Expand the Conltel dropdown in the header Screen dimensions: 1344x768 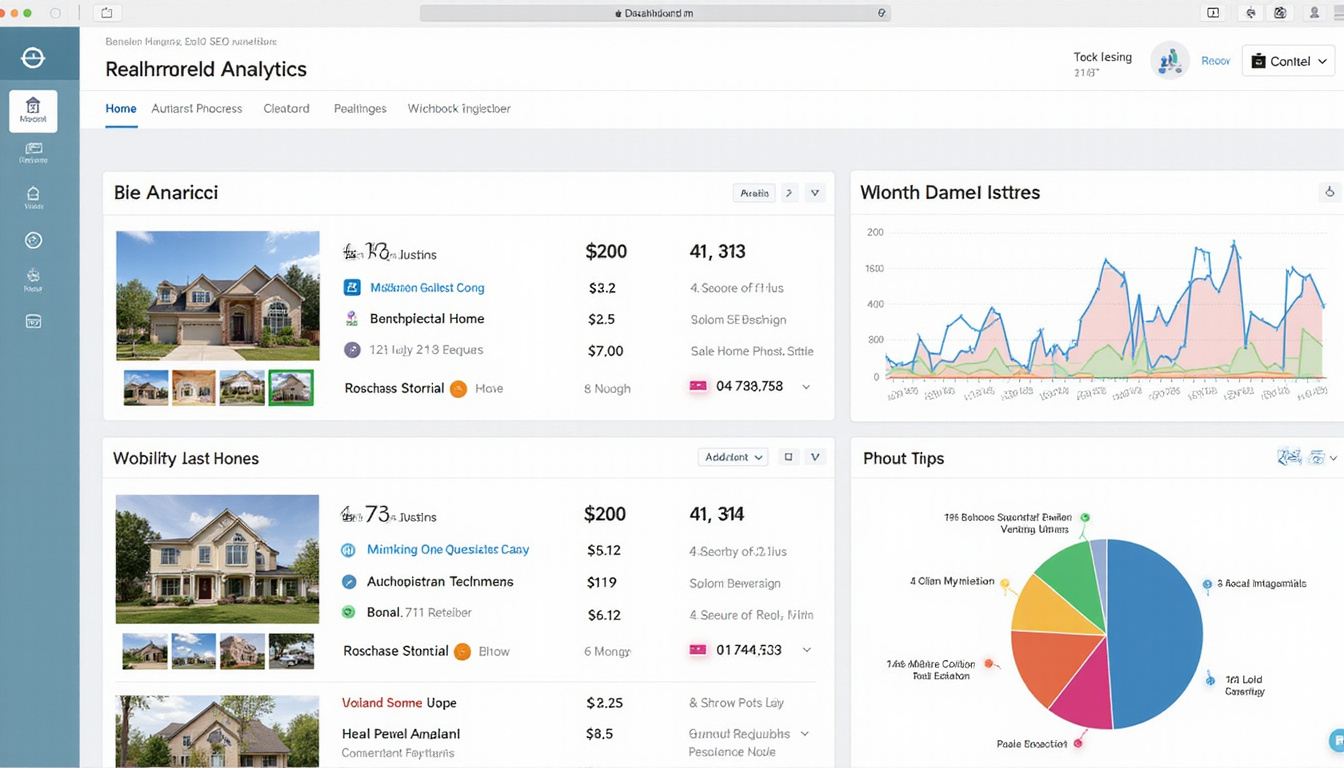point(1287,60)
